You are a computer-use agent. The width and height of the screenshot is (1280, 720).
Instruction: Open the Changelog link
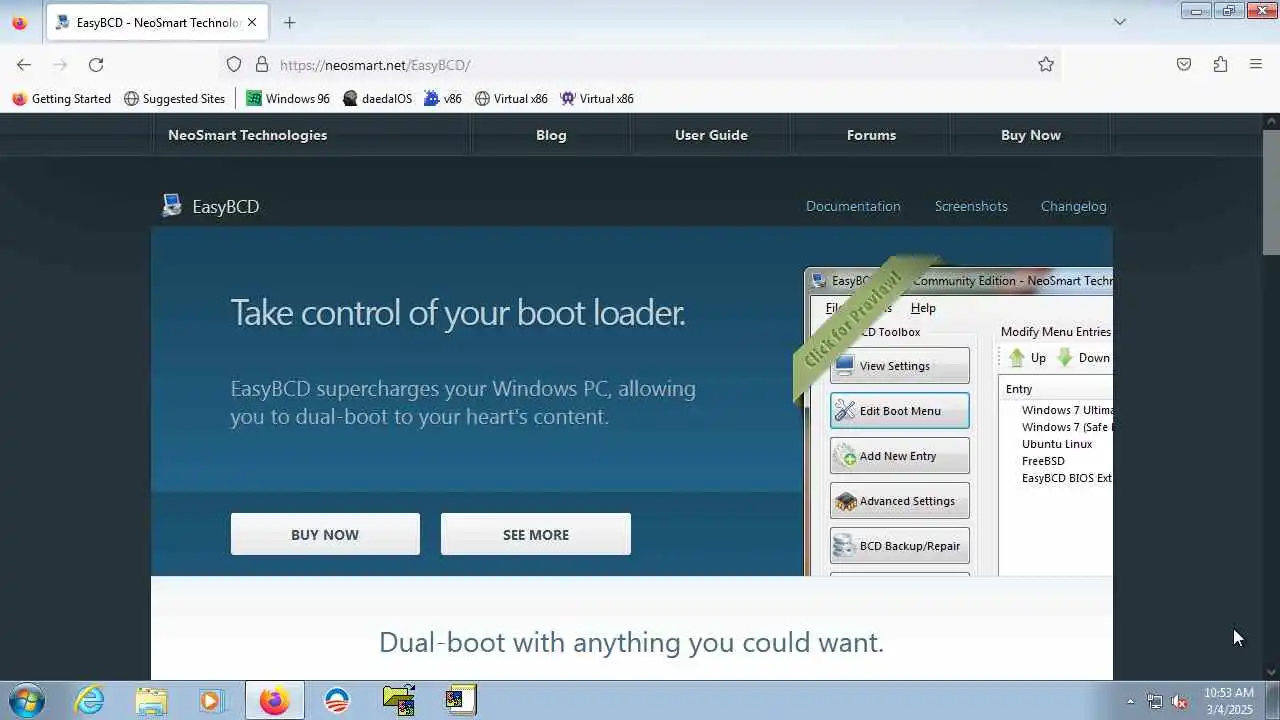(x=1073, y=206)
